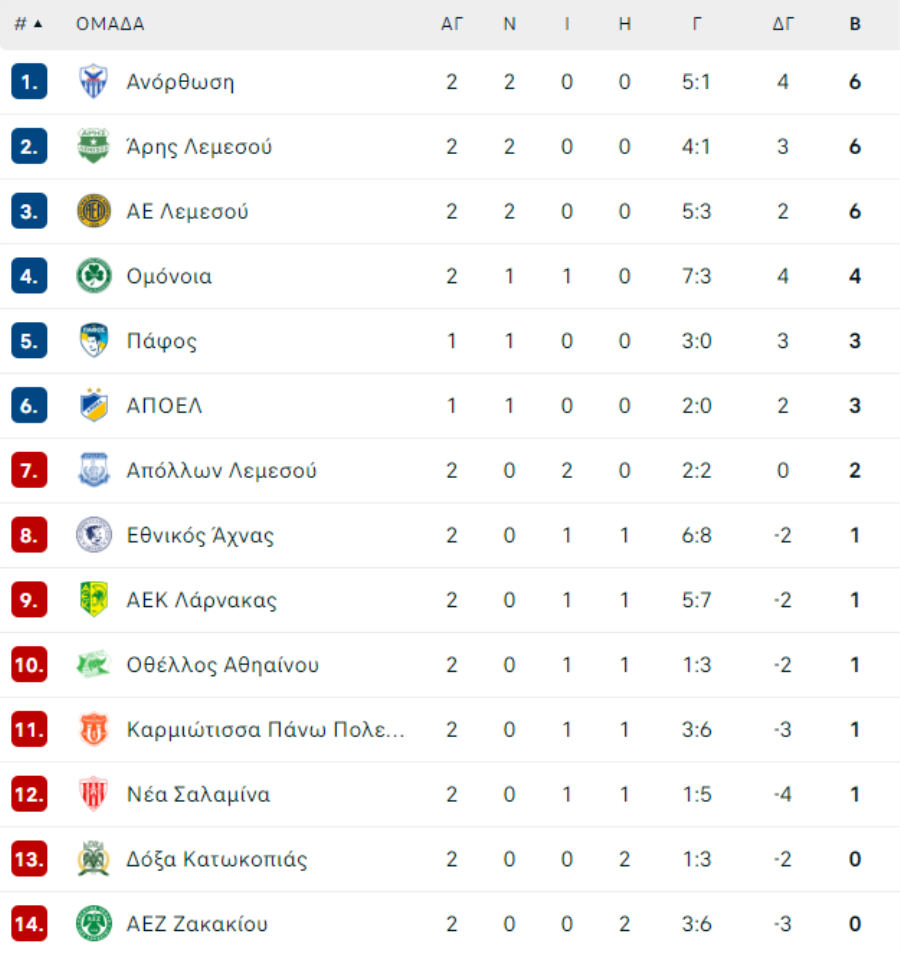Click the ΑΠΟΕΛ crest with stars

tap(94, 405)
